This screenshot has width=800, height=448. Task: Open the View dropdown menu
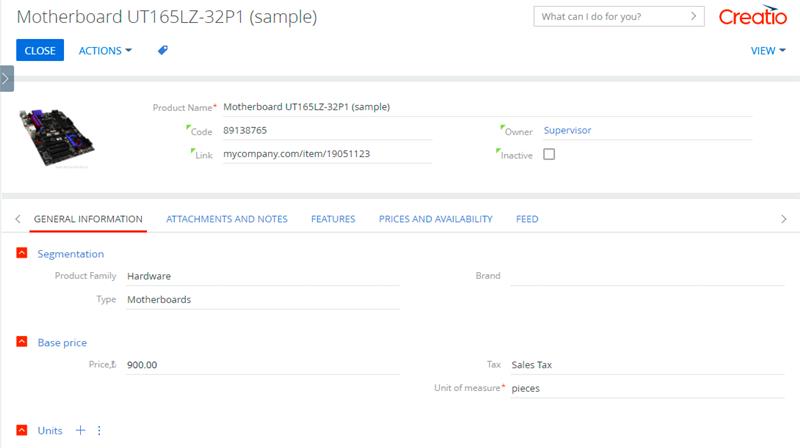pyautogui.click(x=768, y=51)
